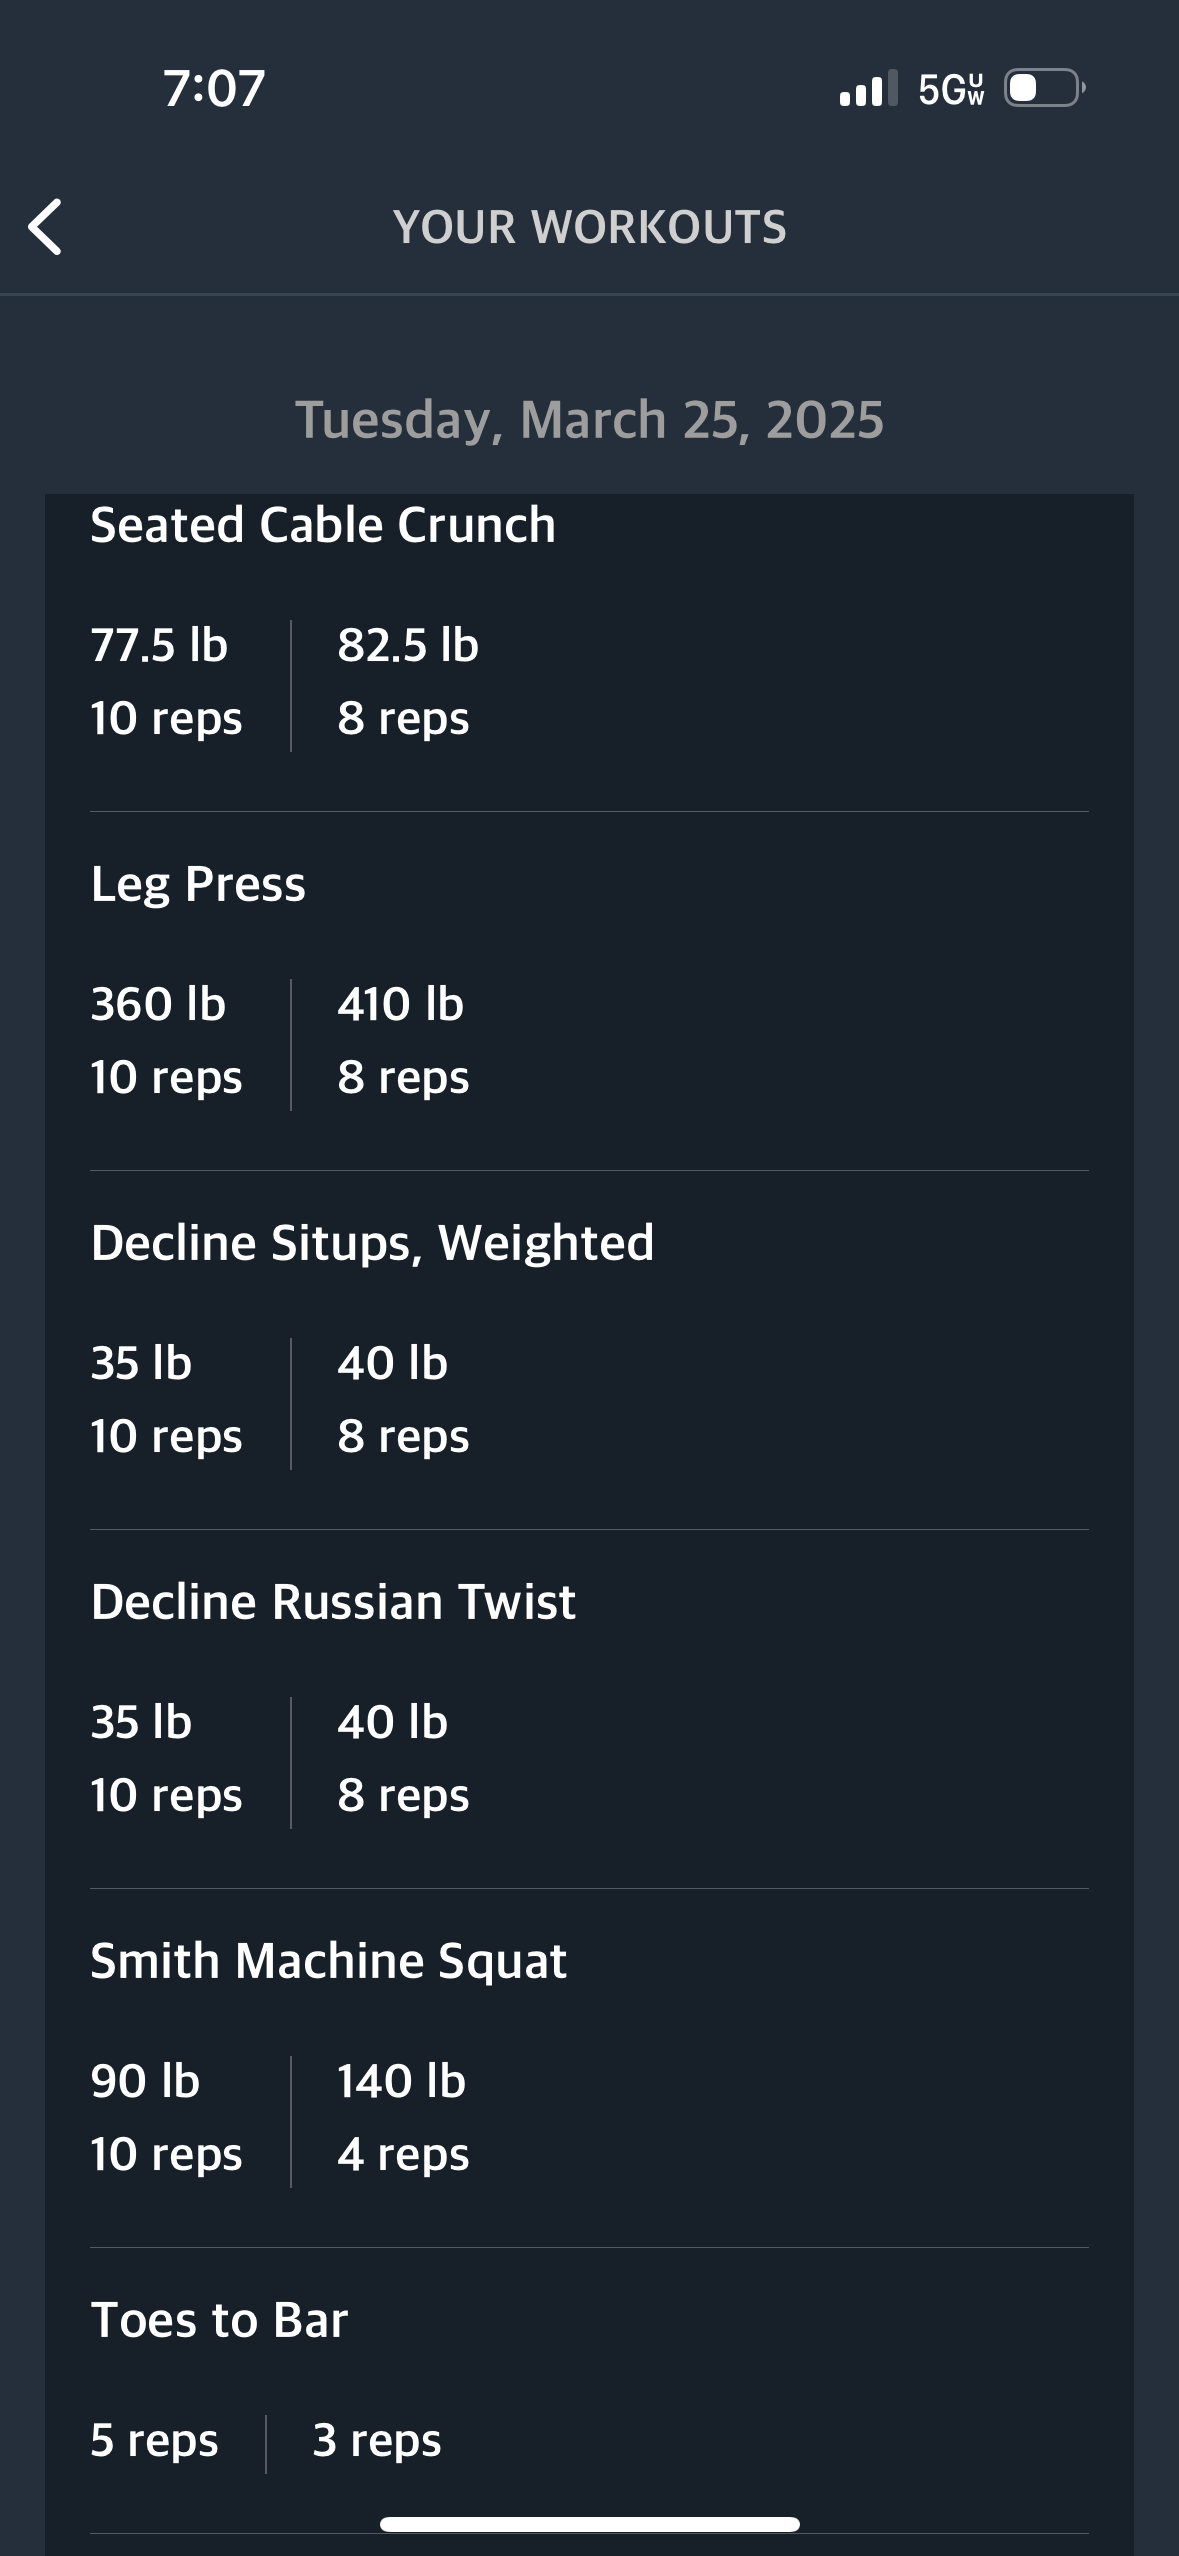Image resolution: width=1179 pixels, height=2556 pixels.
Task: Open the Decline Situps, Weighted exercise
Action: pyautogui.click(x=372, y=1243)
